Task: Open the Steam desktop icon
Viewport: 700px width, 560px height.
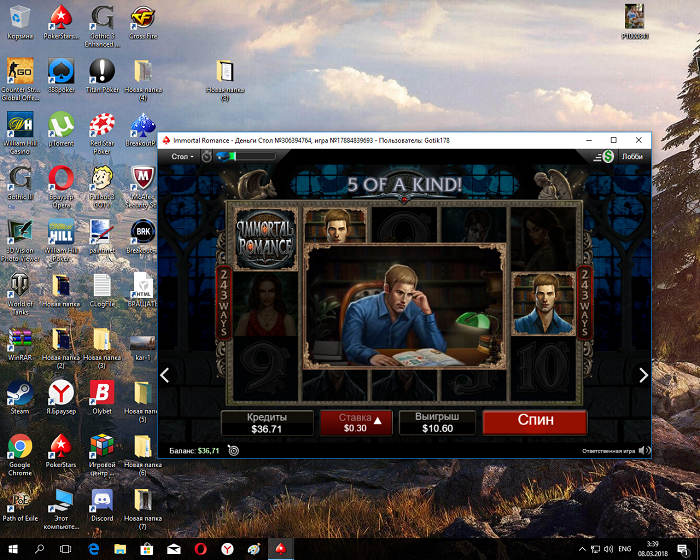Action: pos(20,398)
